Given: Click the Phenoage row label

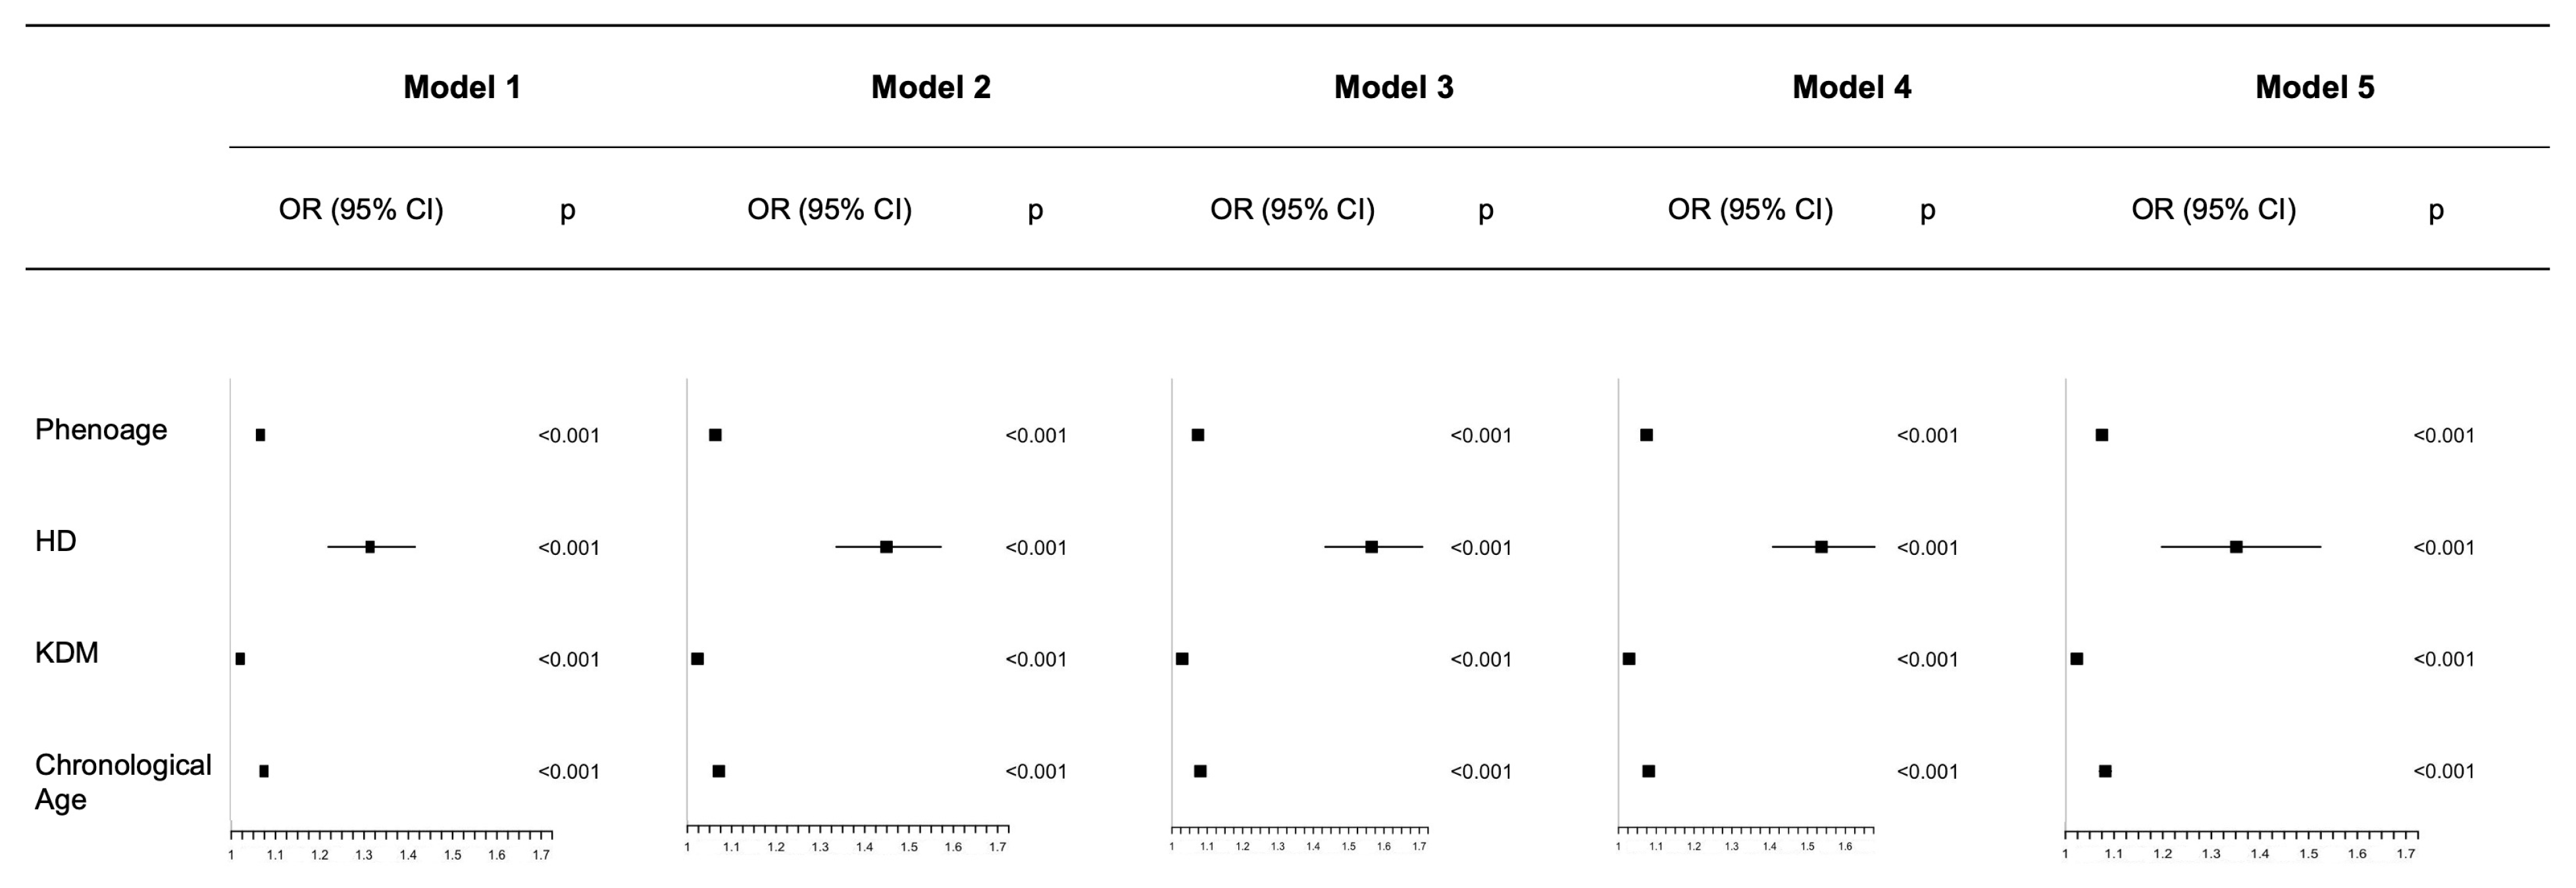Looking at the screenshot, I should pyautogui.click(x=101, y=430).
